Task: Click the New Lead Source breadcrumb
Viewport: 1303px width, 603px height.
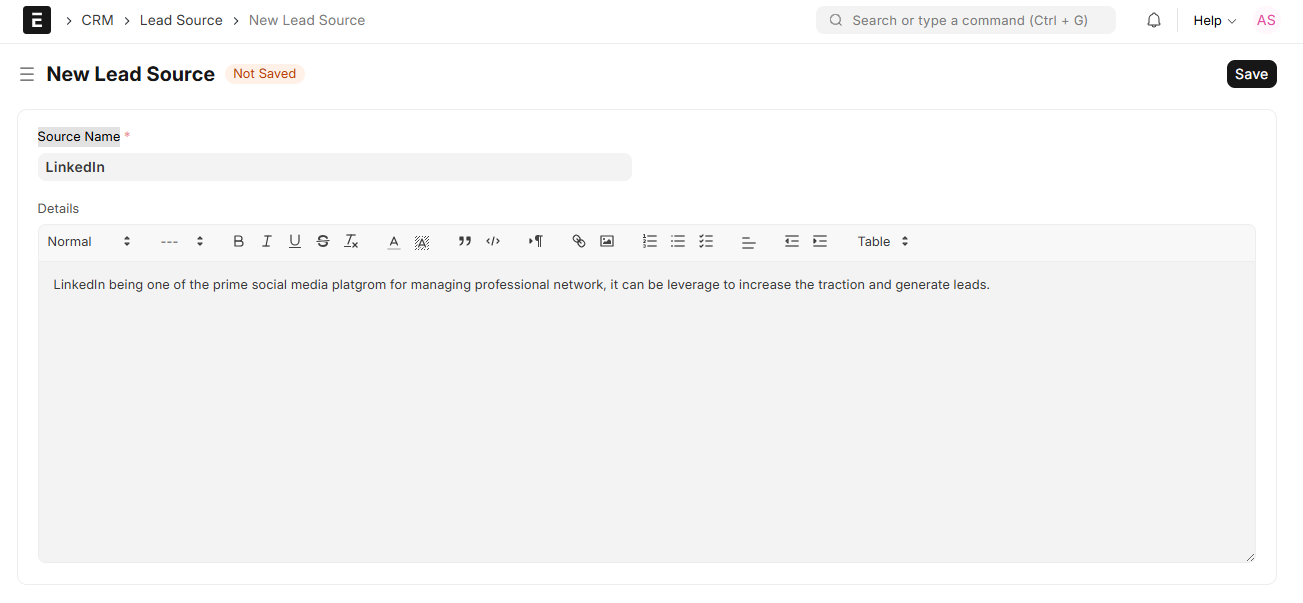Action: (x=307, y=20)
